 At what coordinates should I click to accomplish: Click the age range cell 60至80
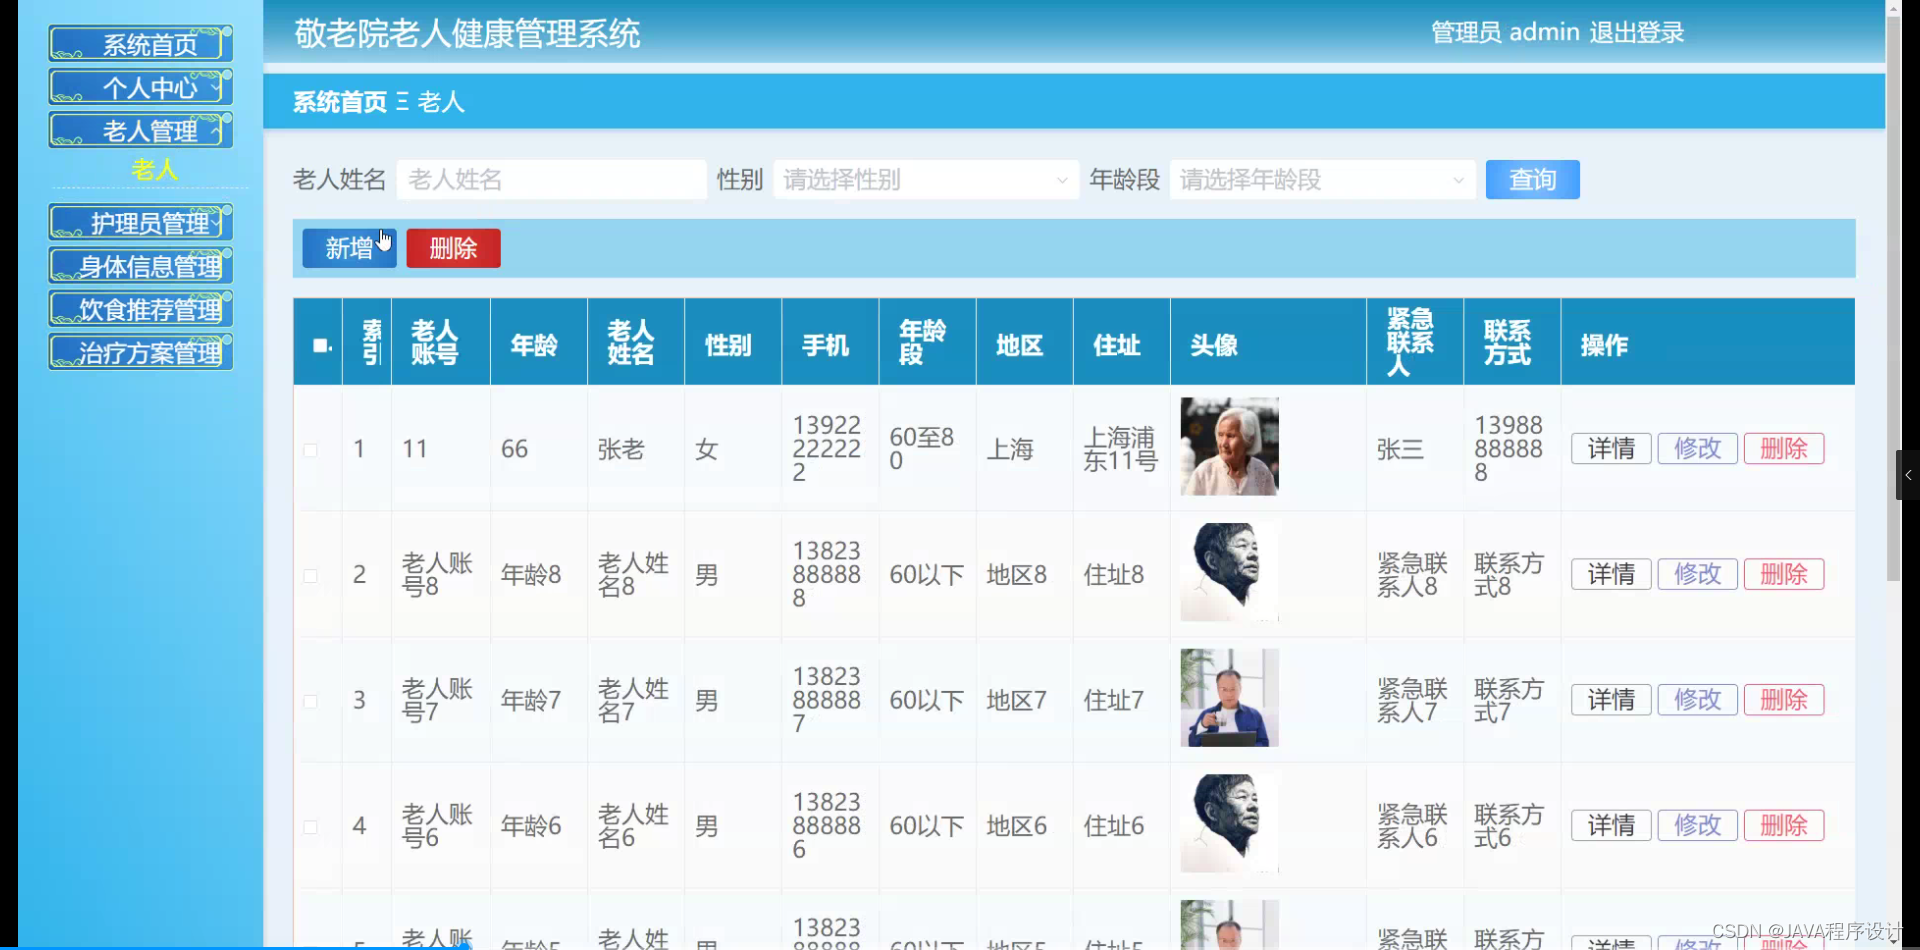(x=922, y=449)
